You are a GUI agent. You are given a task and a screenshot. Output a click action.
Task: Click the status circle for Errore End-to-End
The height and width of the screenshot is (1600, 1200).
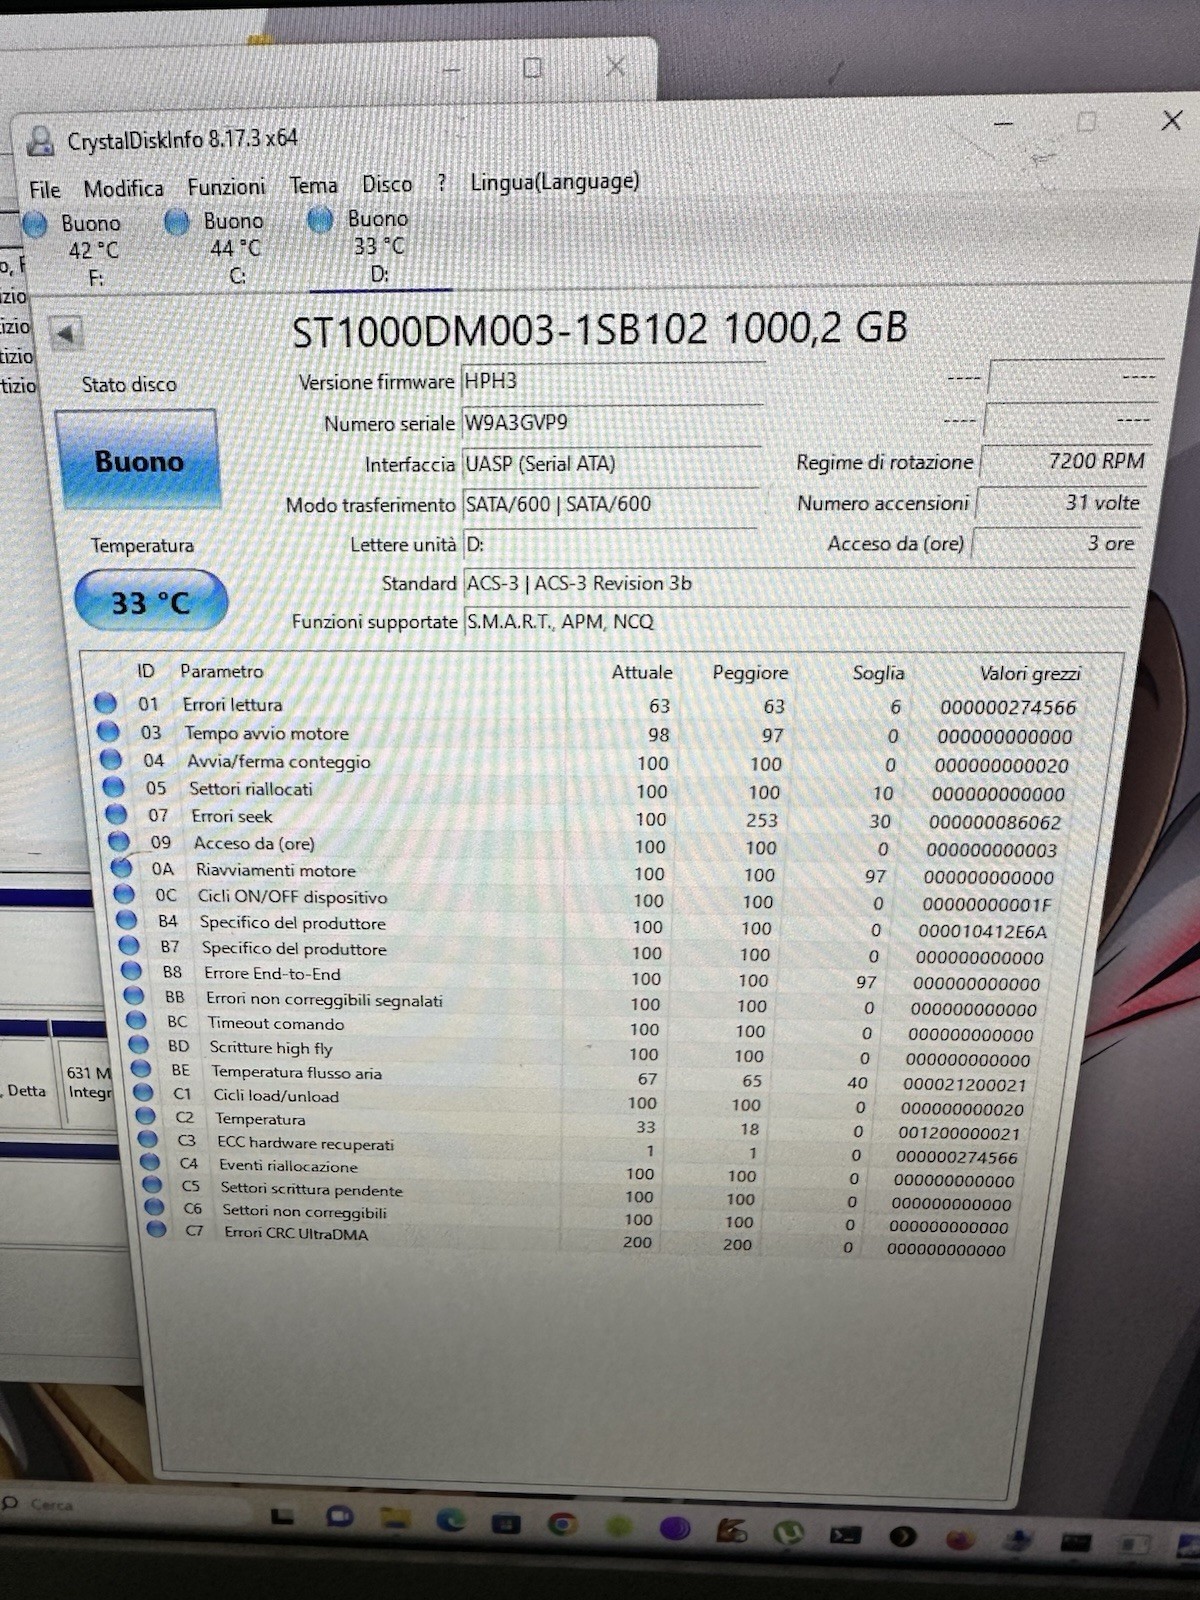[131, 970]
